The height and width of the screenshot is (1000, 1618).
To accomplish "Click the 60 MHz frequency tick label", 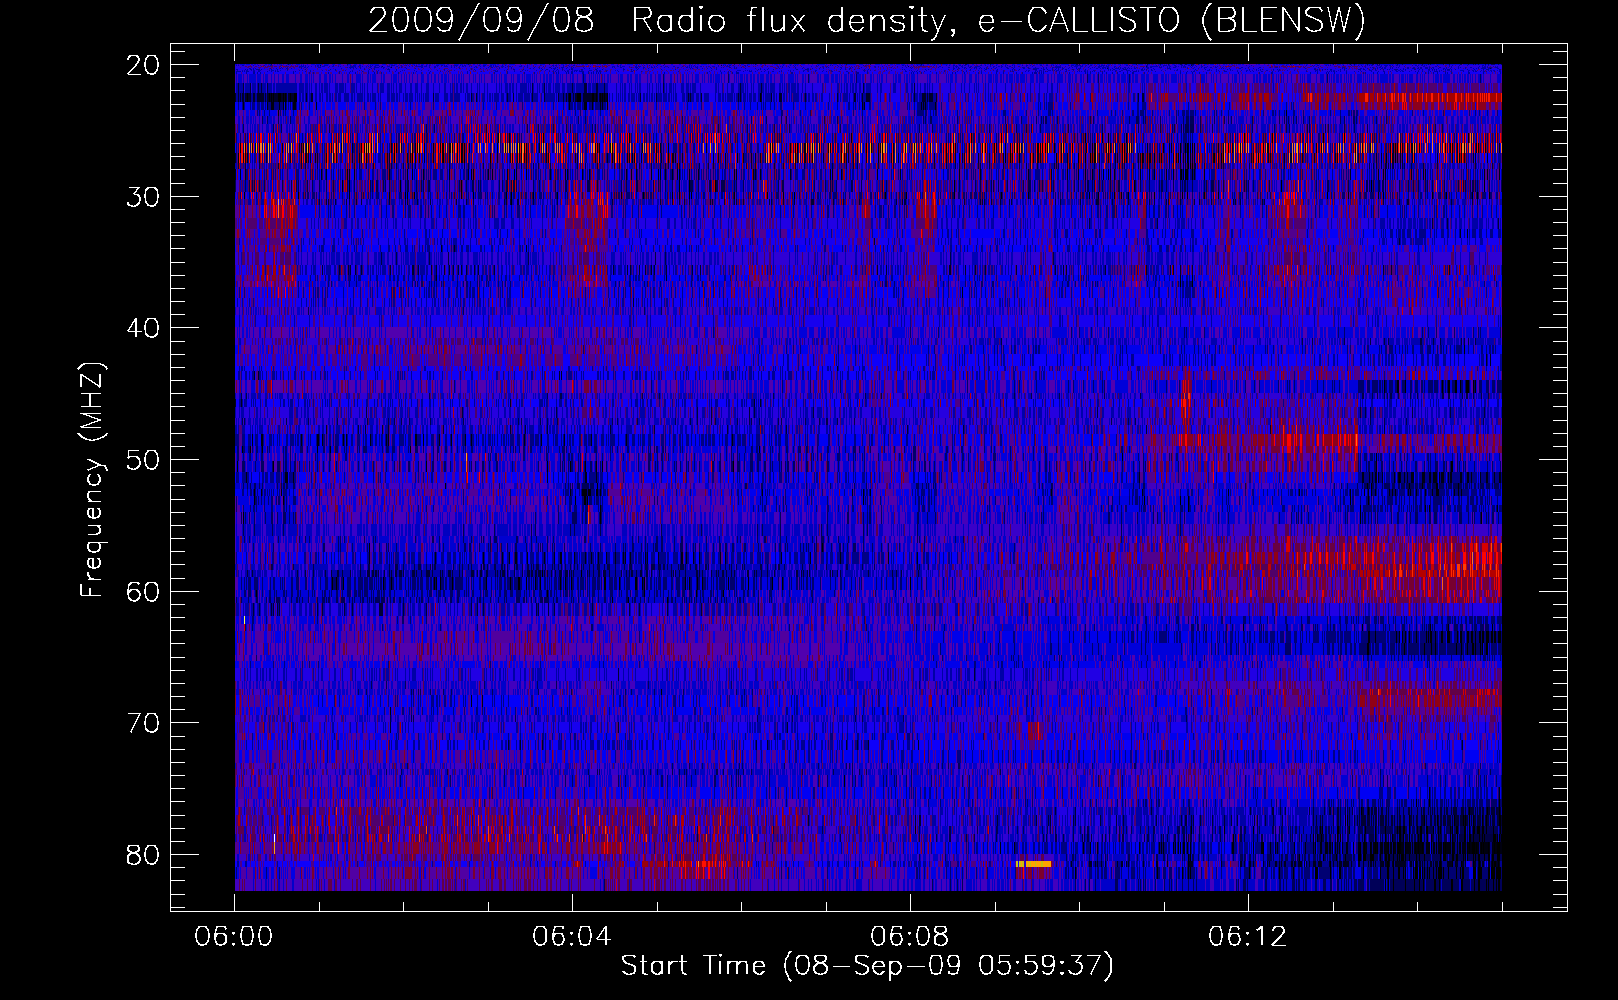I will [x=144, y=592].
